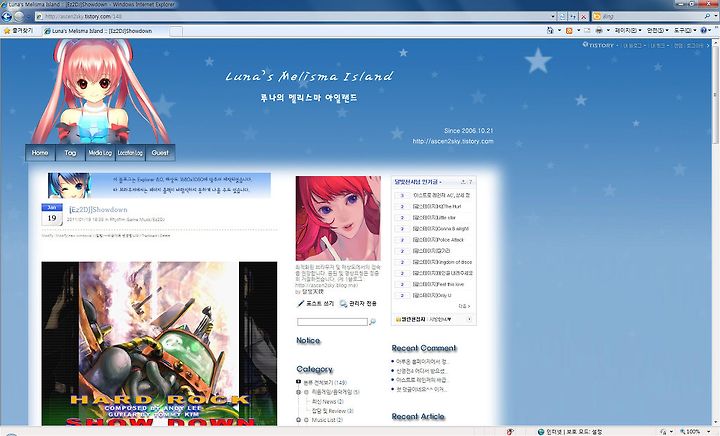
Task: Expand the Music List category node
Action: 298,420
